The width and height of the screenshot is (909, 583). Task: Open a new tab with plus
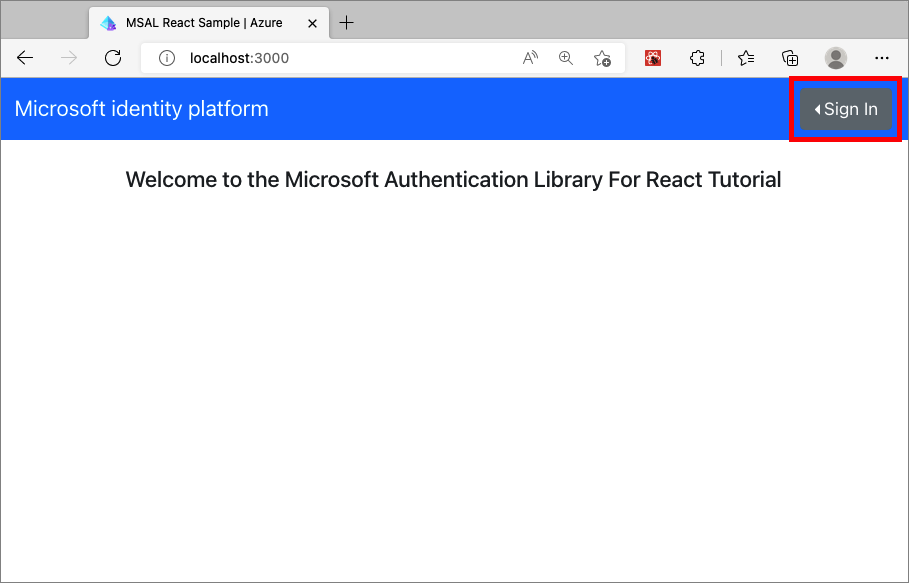click(x=346, y=23)
